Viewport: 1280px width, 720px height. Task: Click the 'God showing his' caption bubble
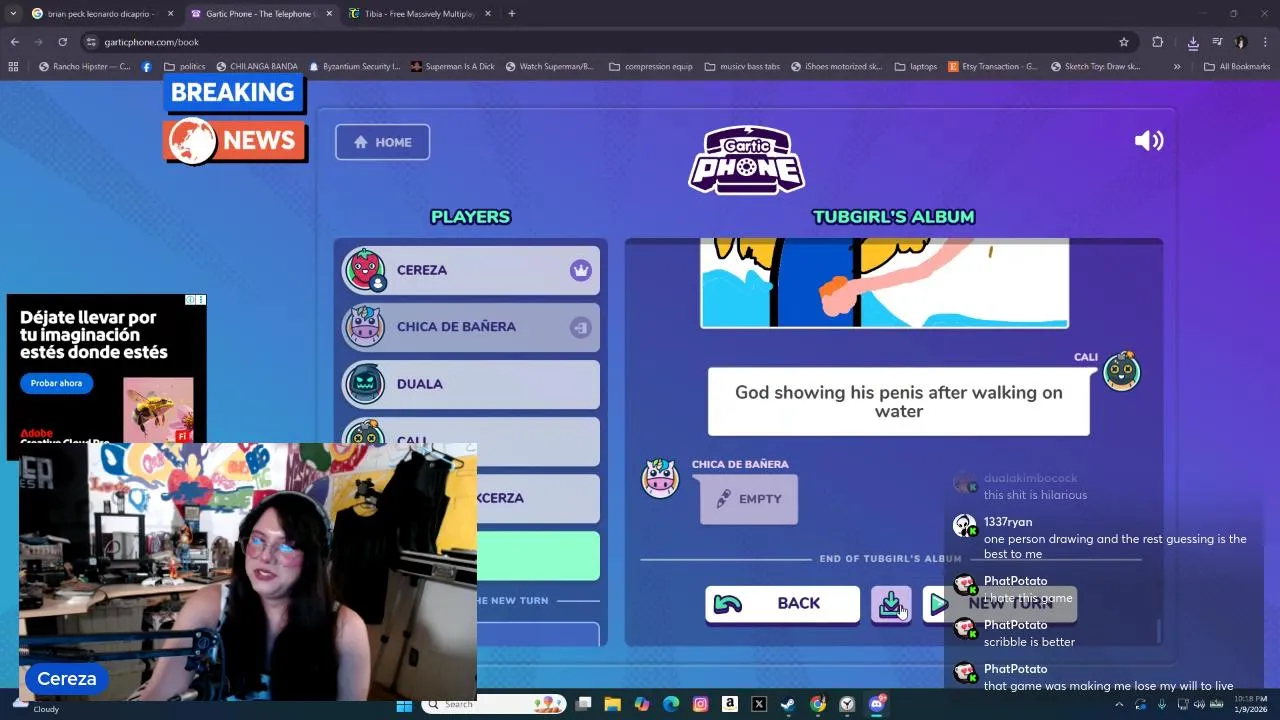(x=899, y=402)
